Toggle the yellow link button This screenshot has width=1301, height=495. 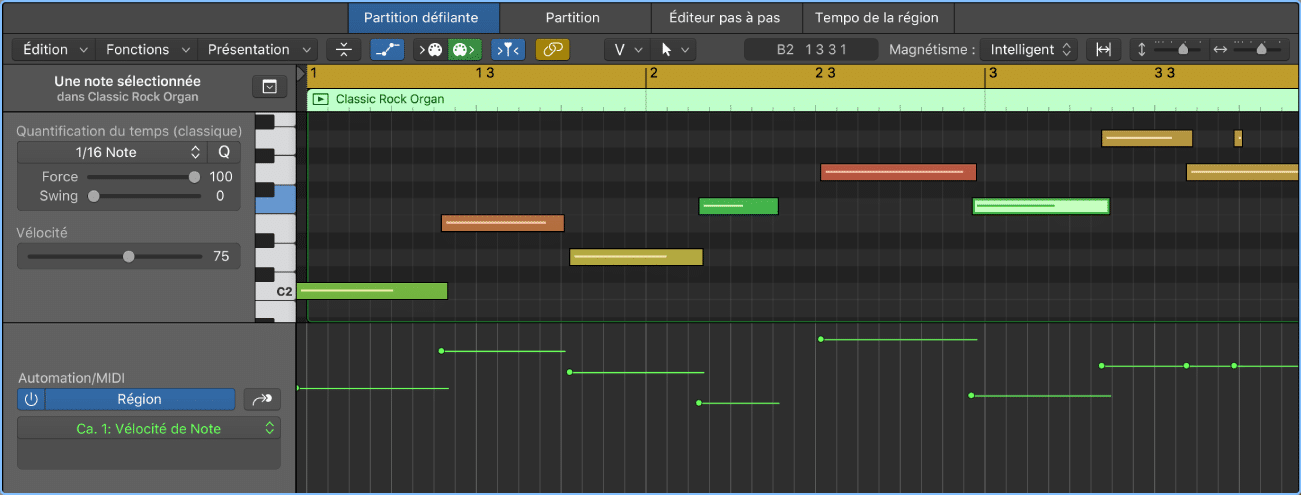pyautogui.click(x=552, y=49)
